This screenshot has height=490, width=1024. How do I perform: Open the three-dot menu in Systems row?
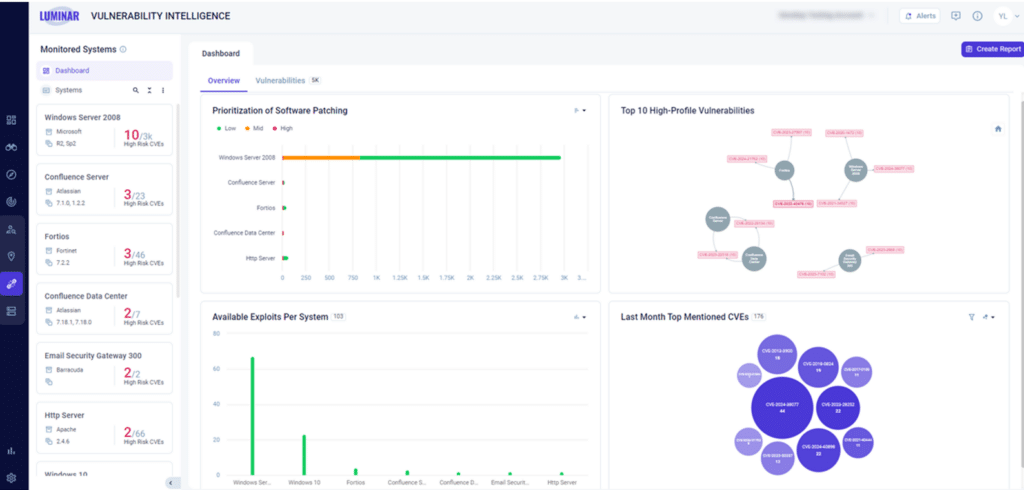pos(163,90)
